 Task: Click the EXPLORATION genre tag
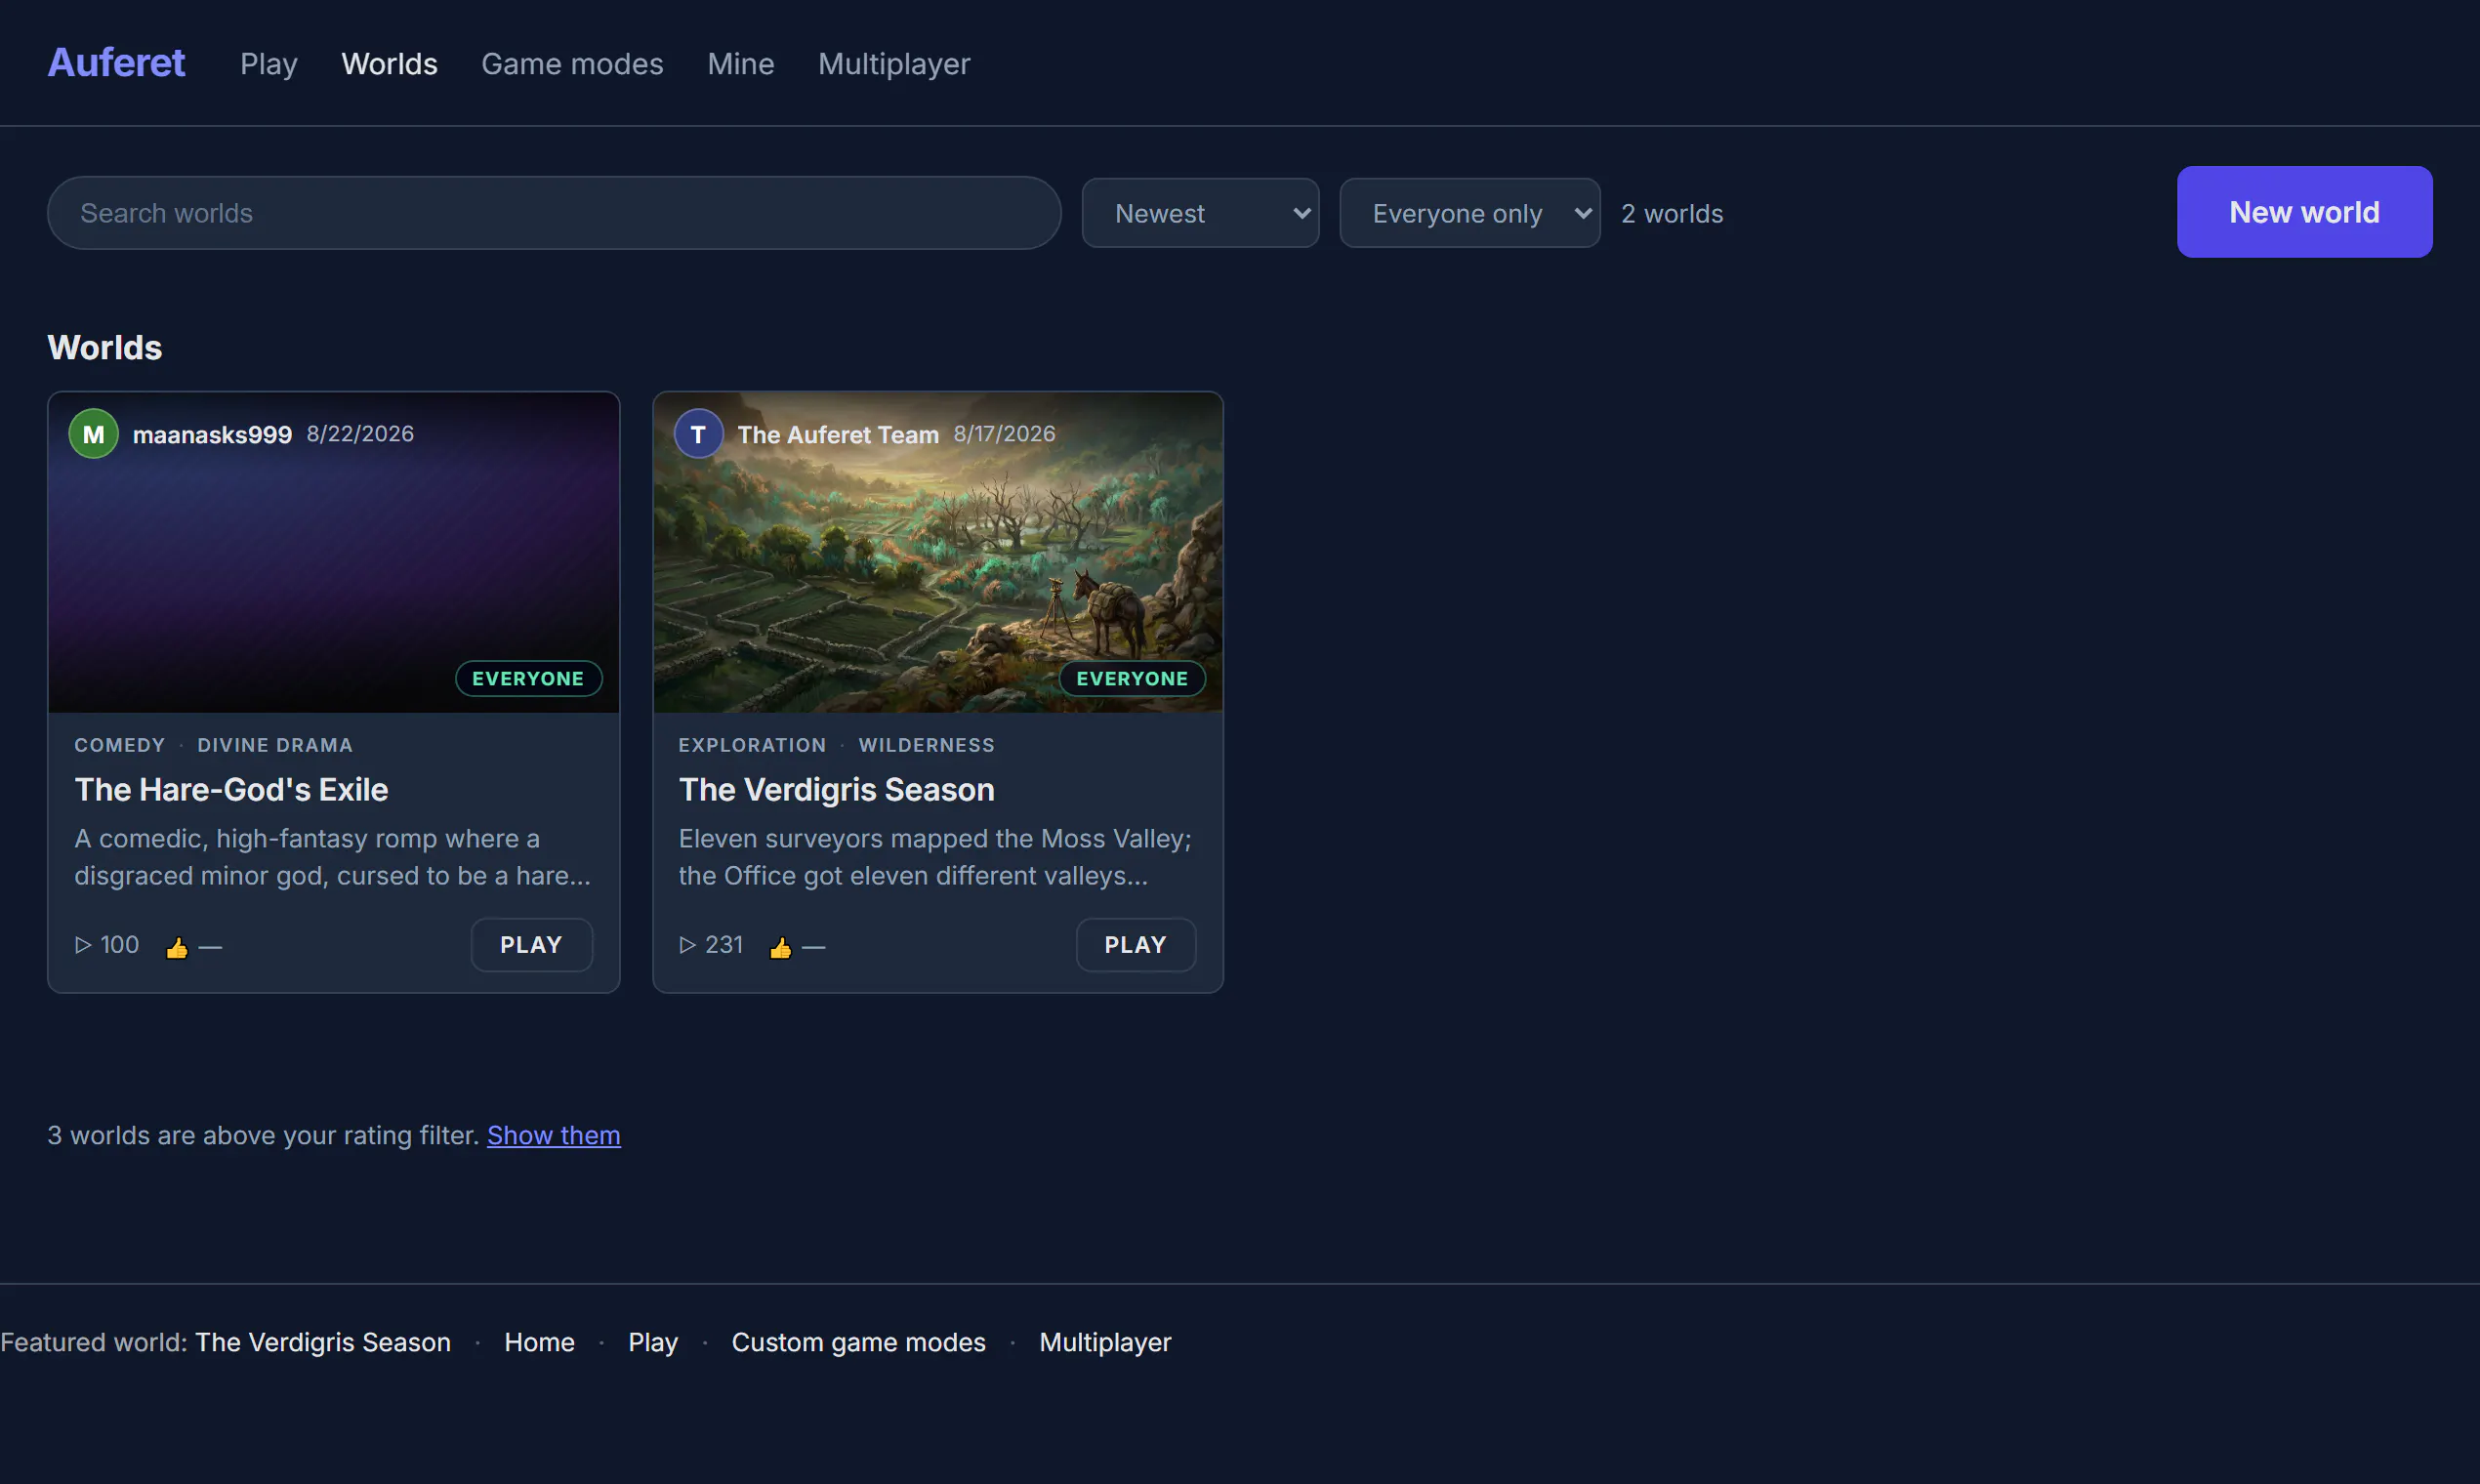pos(752,745)
